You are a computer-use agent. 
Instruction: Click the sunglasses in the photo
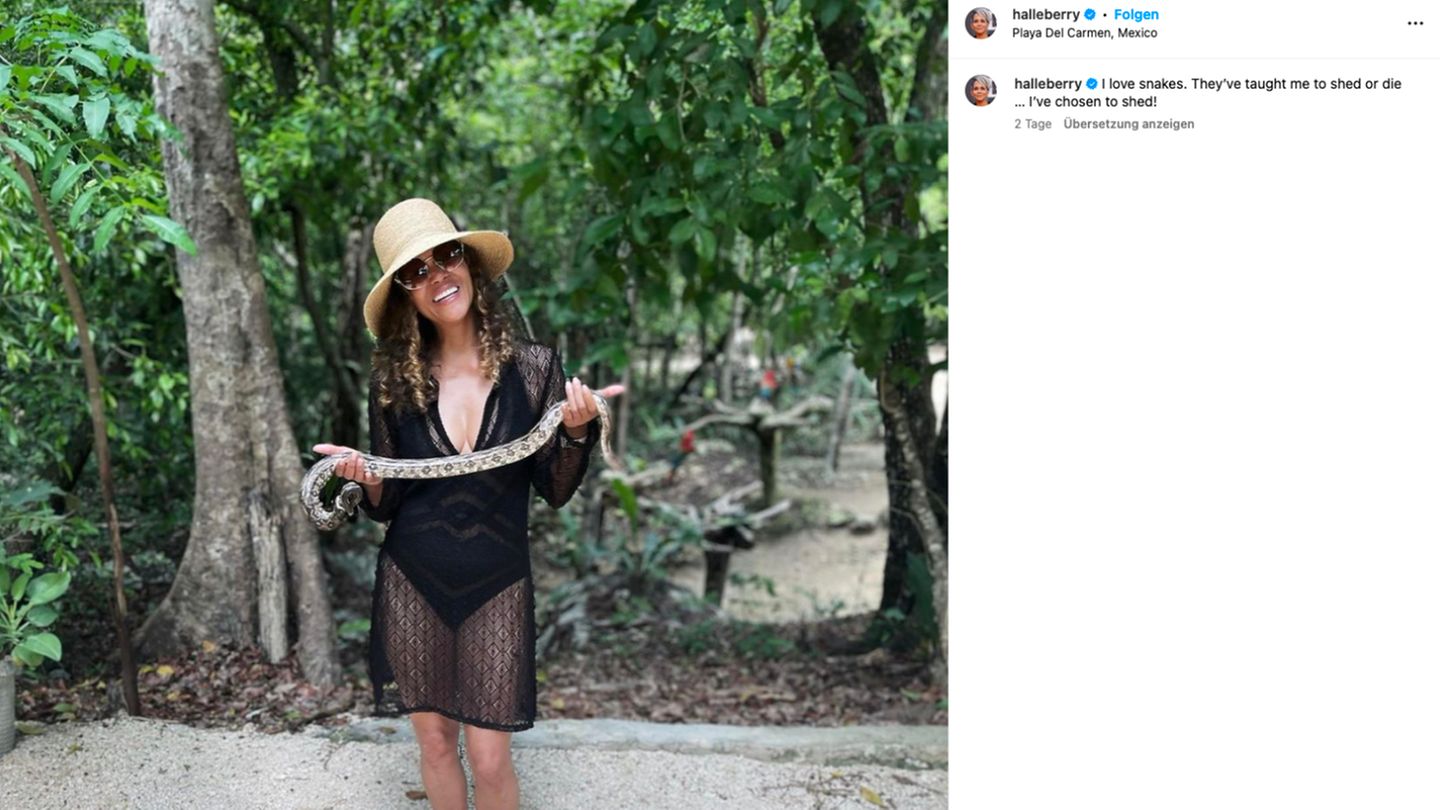430,266
